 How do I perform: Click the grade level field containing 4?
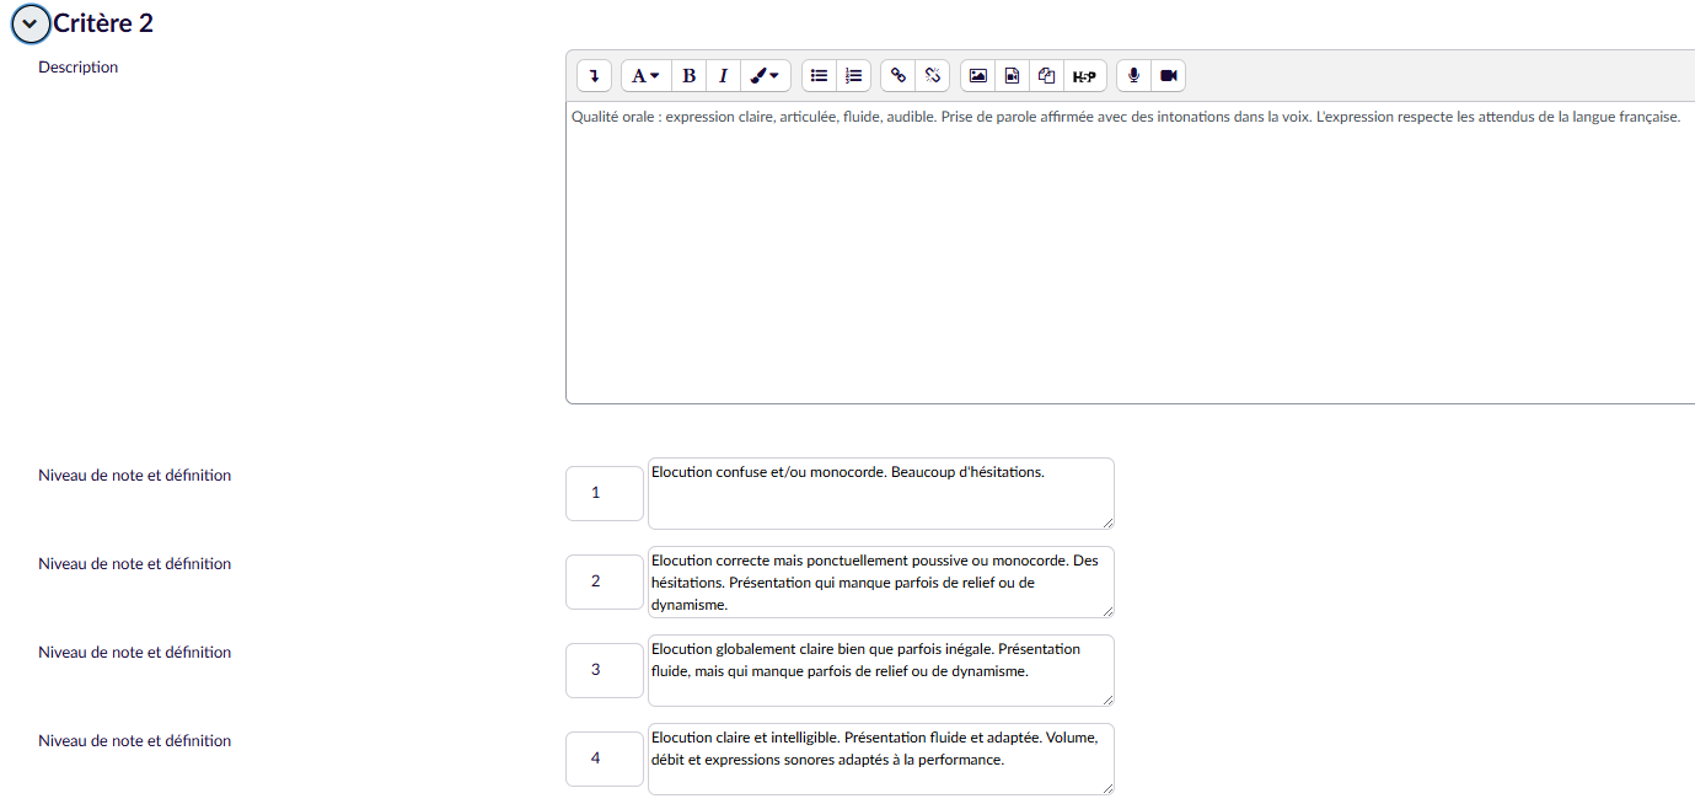pyautogui.click(x=604, y=759)
